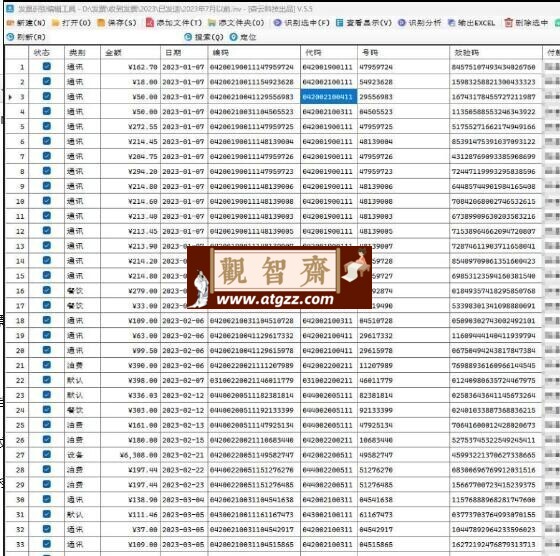
Task: Click the date 2023-02-13 in row 25
Action: click(x=183, y=426)
